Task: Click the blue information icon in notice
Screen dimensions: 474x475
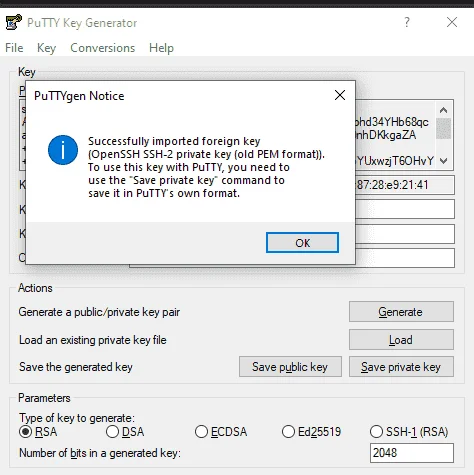Action: (x=63, y=150)
